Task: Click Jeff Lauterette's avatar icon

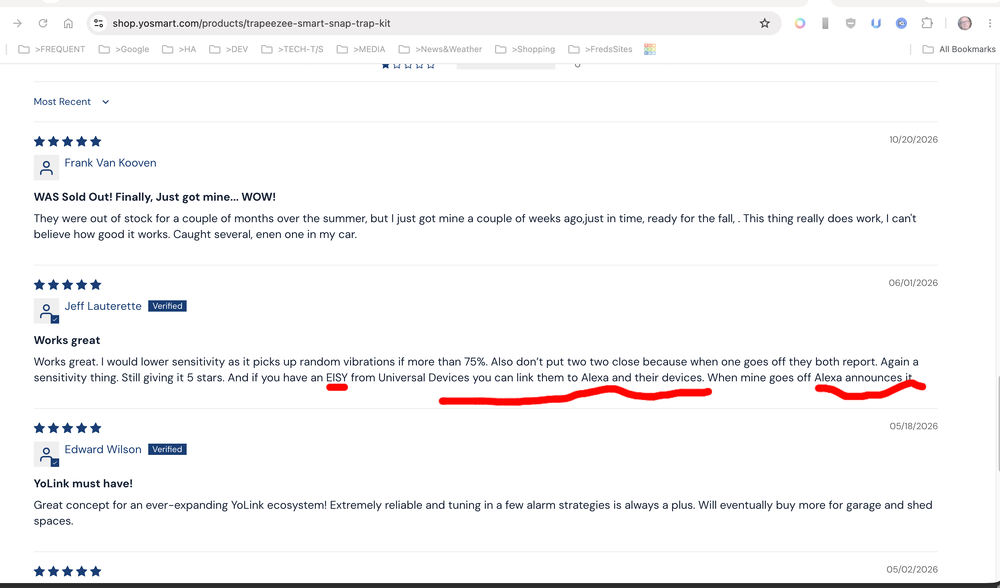Action: 46,311
